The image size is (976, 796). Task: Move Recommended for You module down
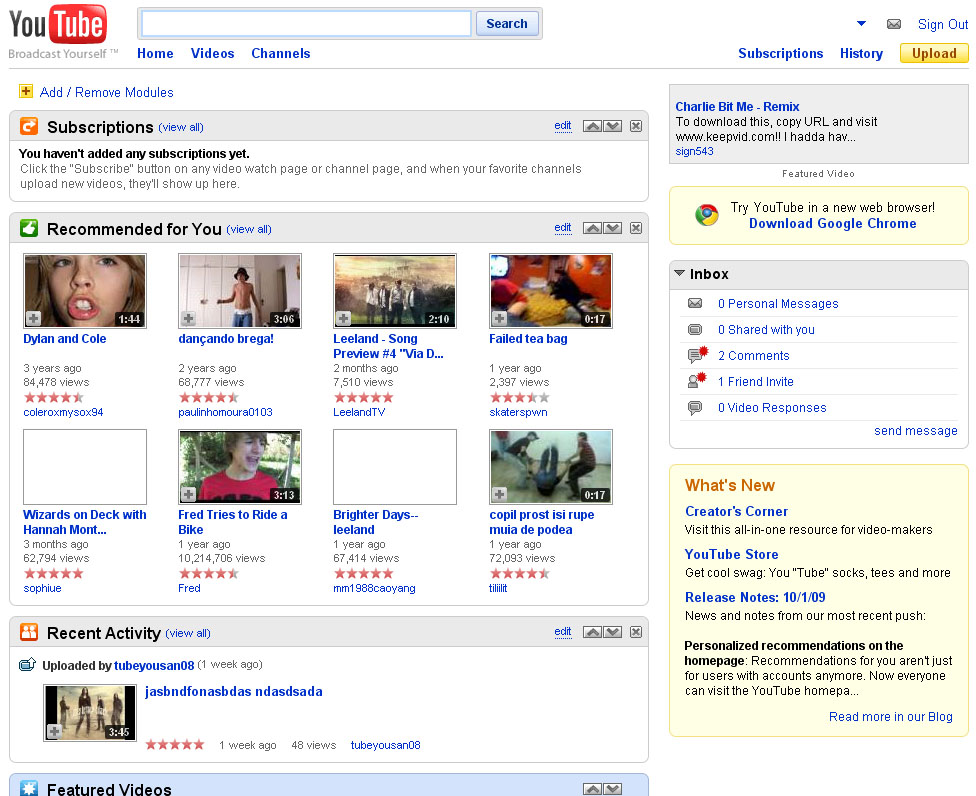(612, 228)
